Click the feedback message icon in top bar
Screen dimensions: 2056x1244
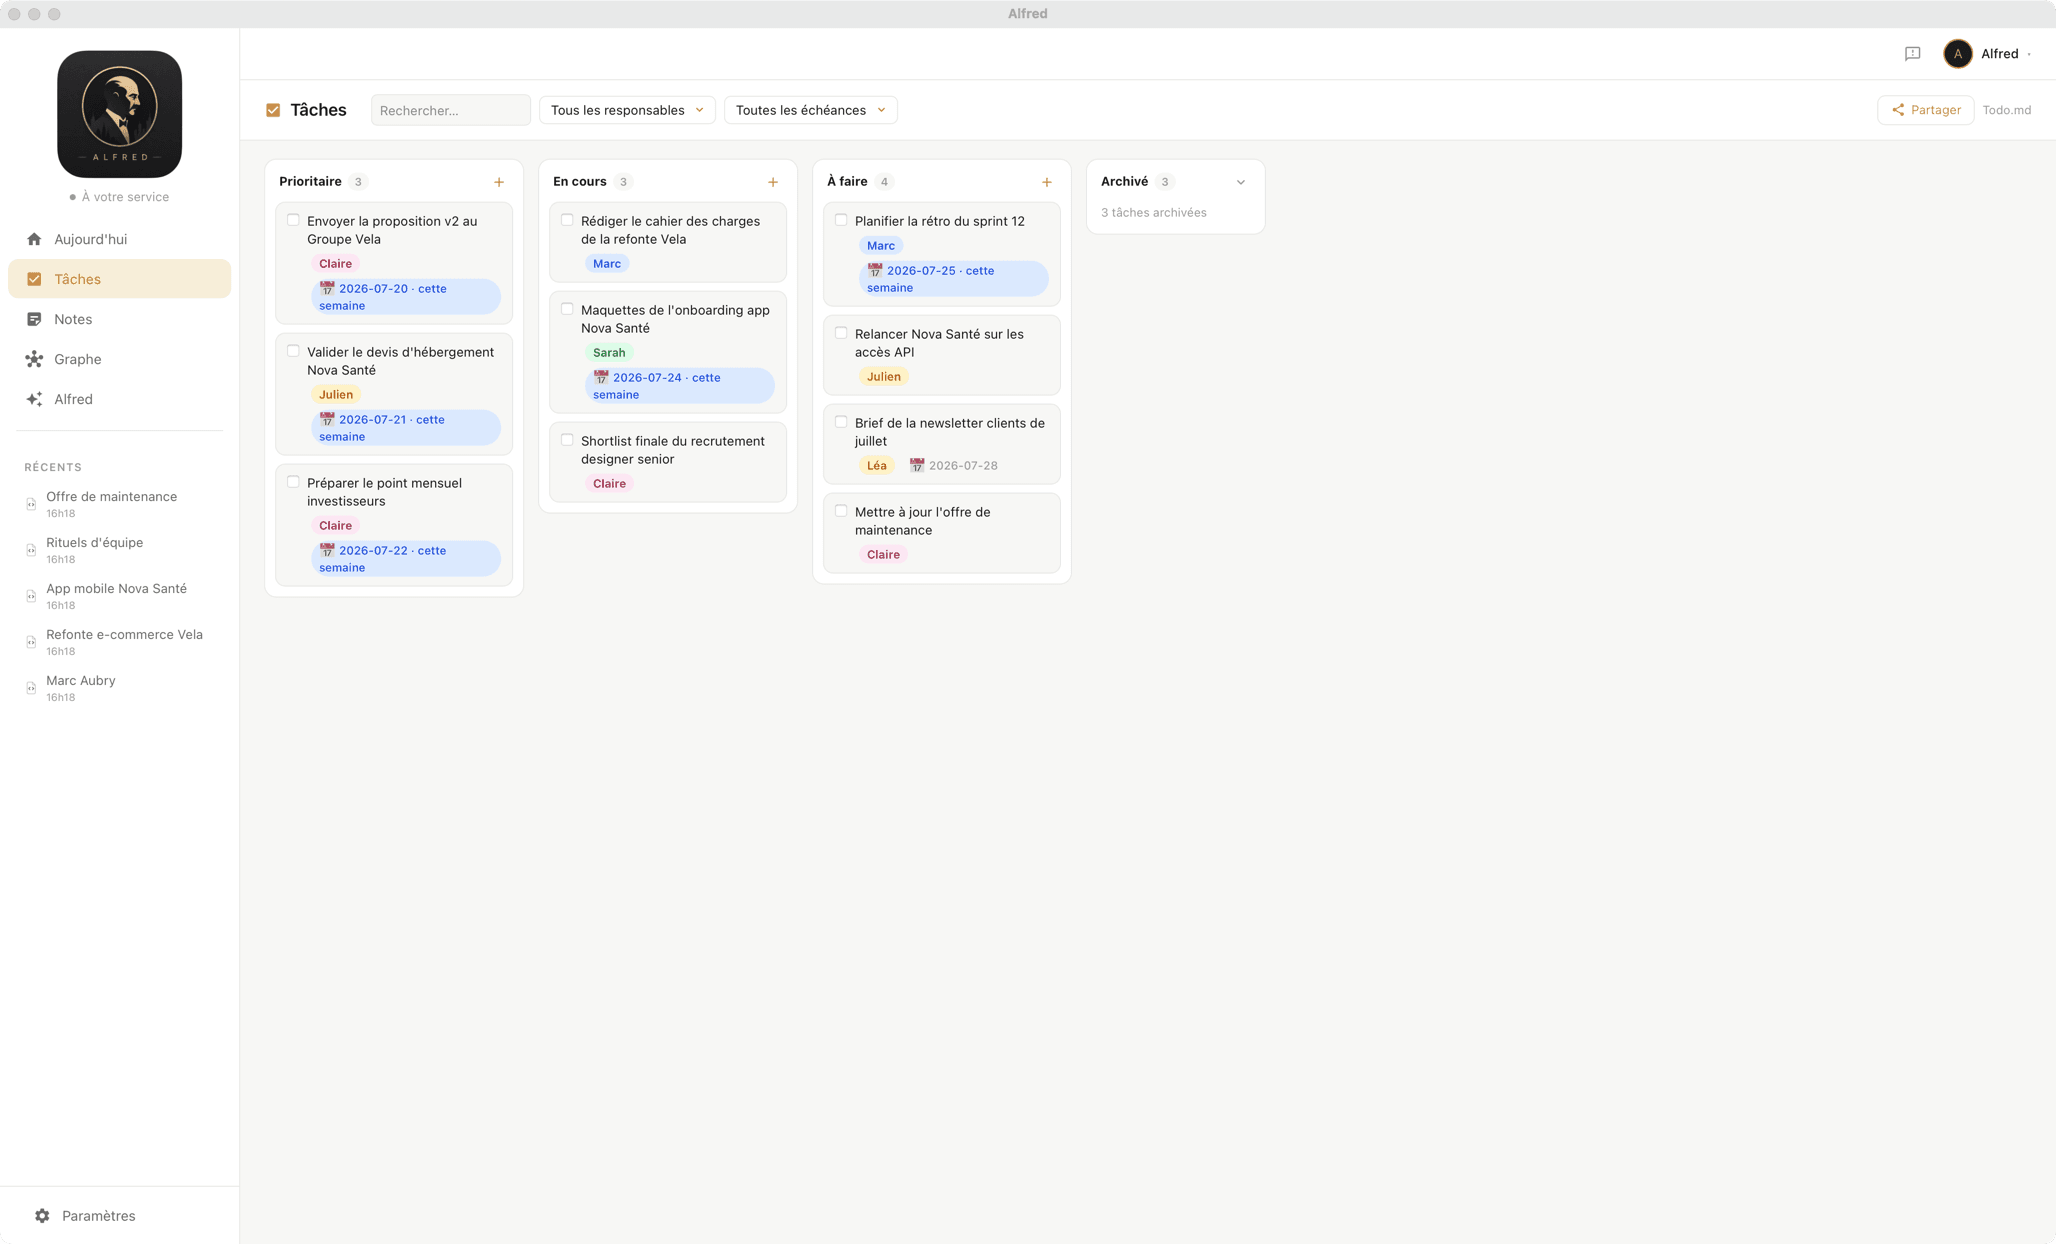tap(1912, 54)
